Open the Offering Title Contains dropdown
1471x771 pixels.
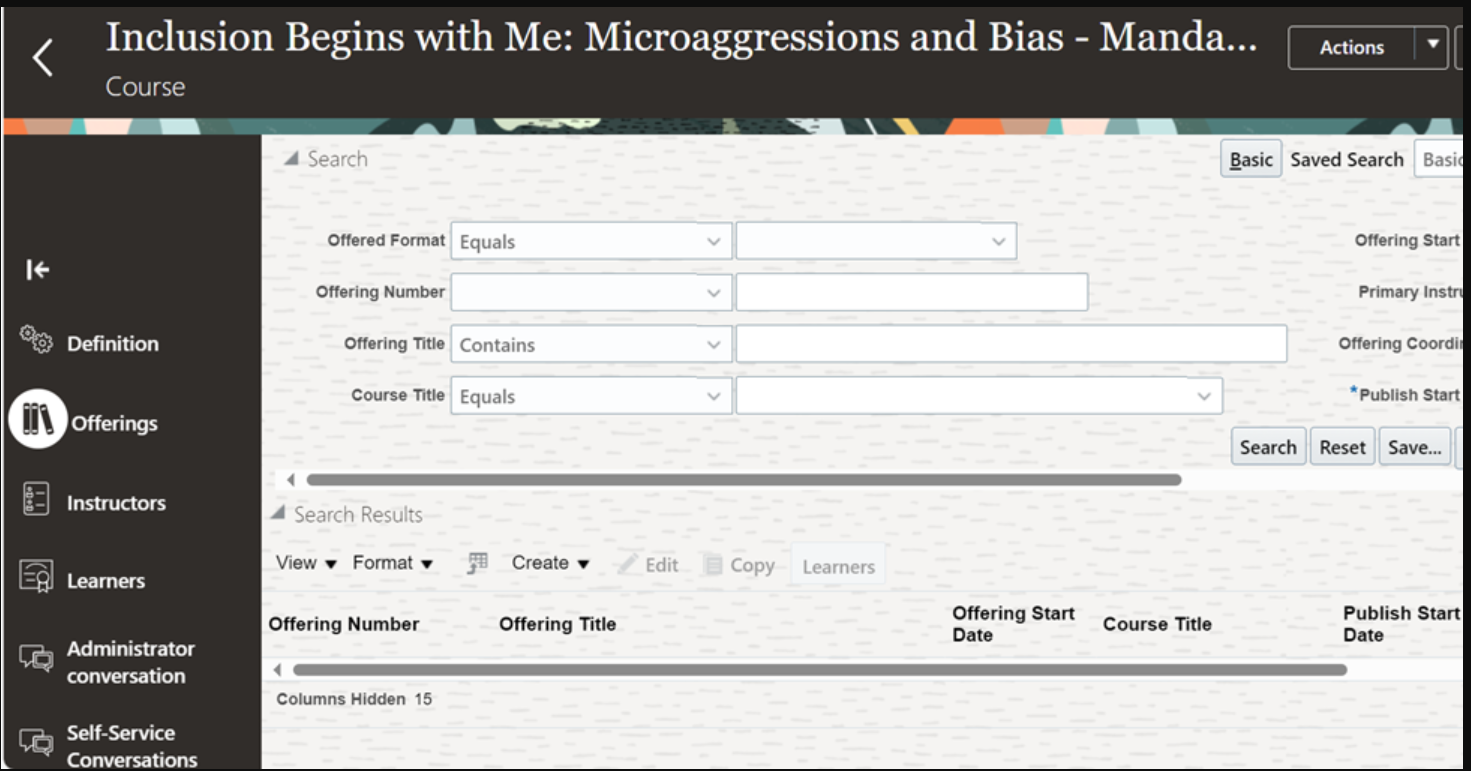[x=591, y=344]
